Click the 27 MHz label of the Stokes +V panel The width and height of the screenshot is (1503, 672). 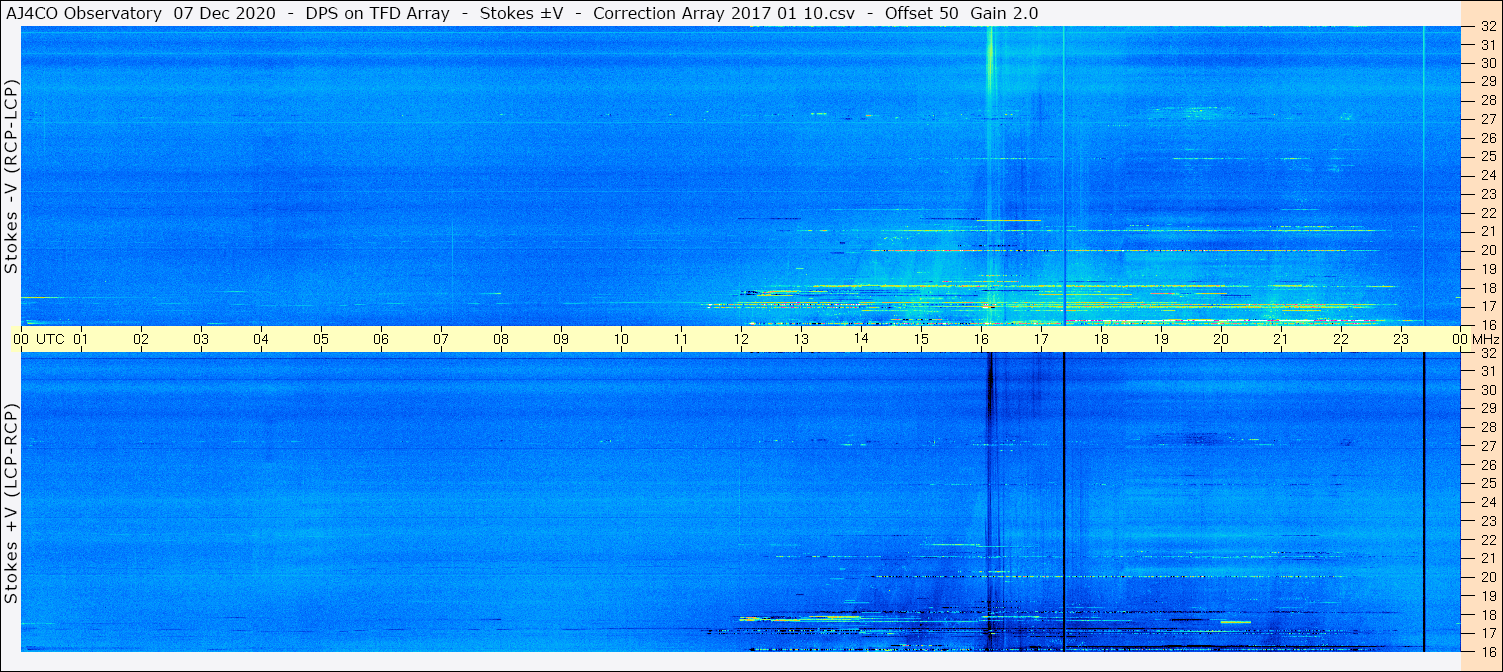click(1487, 446)
